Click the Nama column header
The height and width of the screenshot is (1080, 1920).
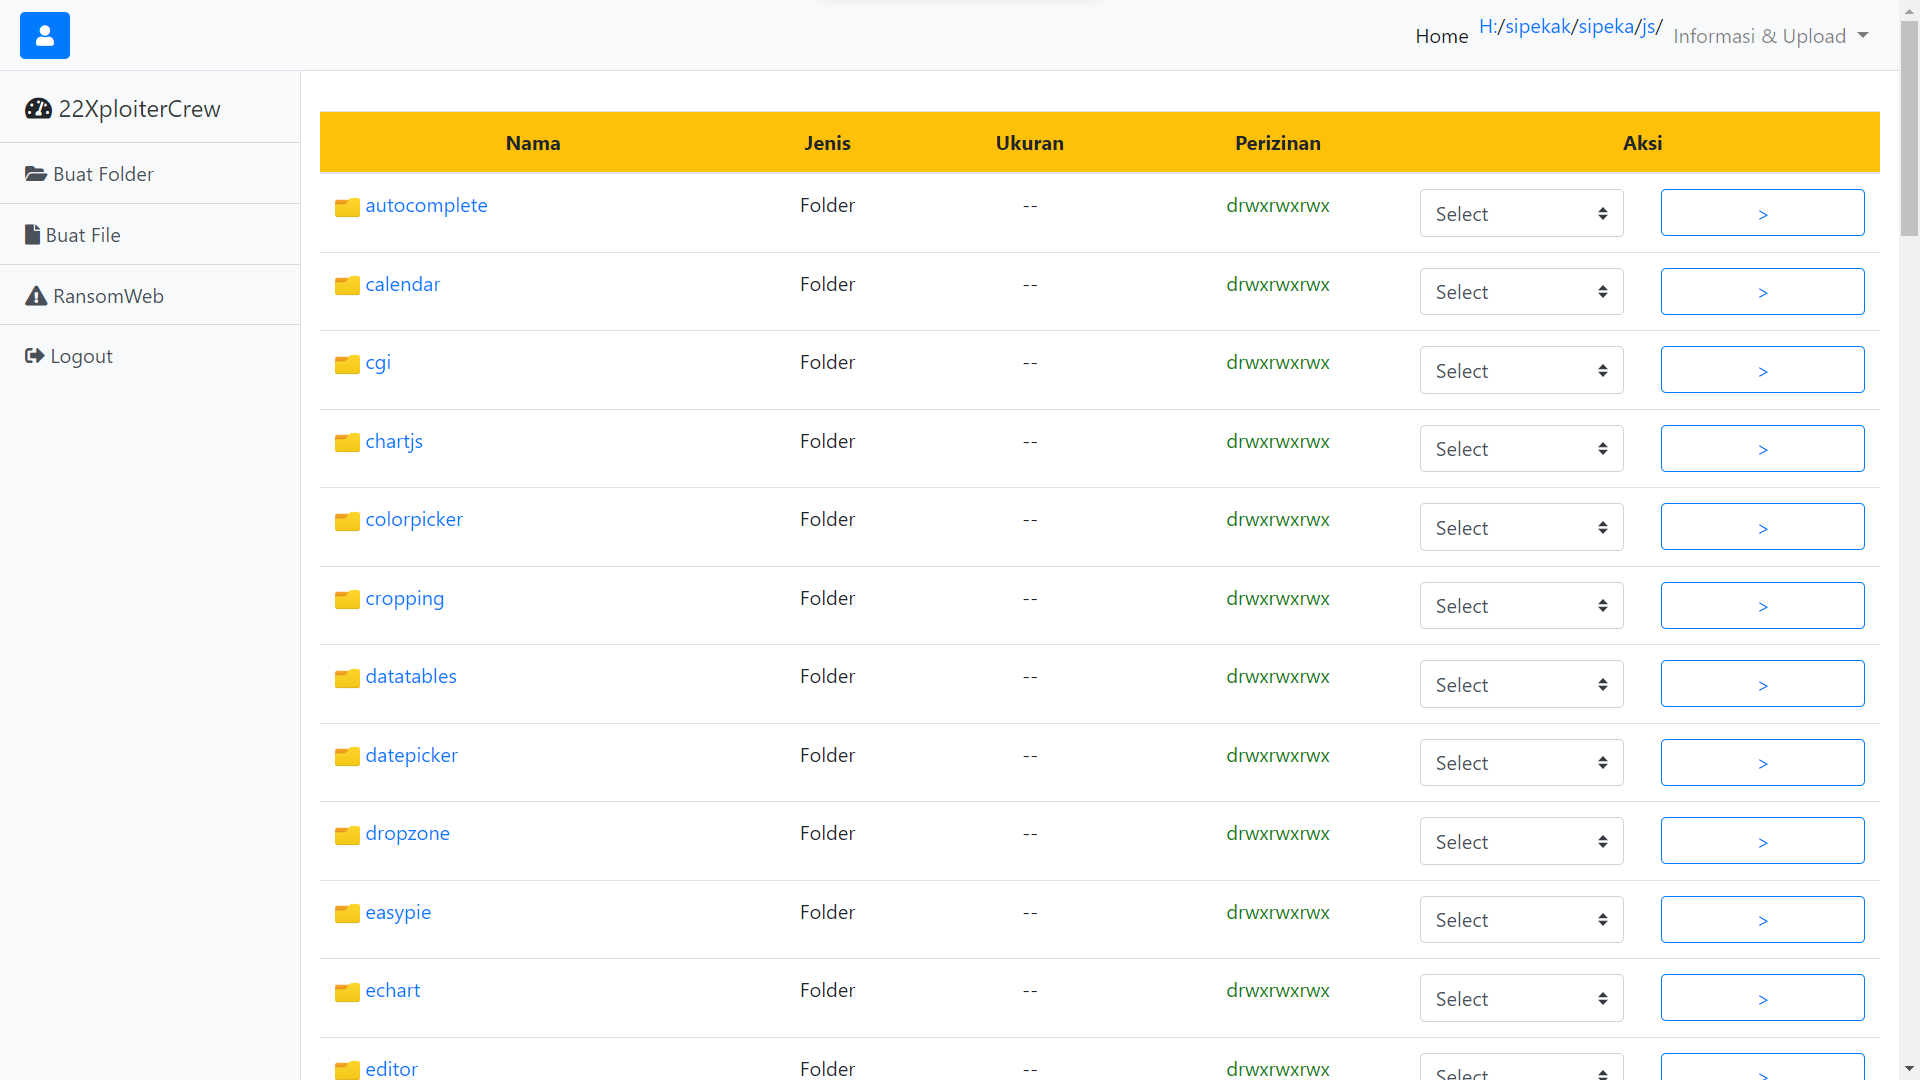coord(533,143)
